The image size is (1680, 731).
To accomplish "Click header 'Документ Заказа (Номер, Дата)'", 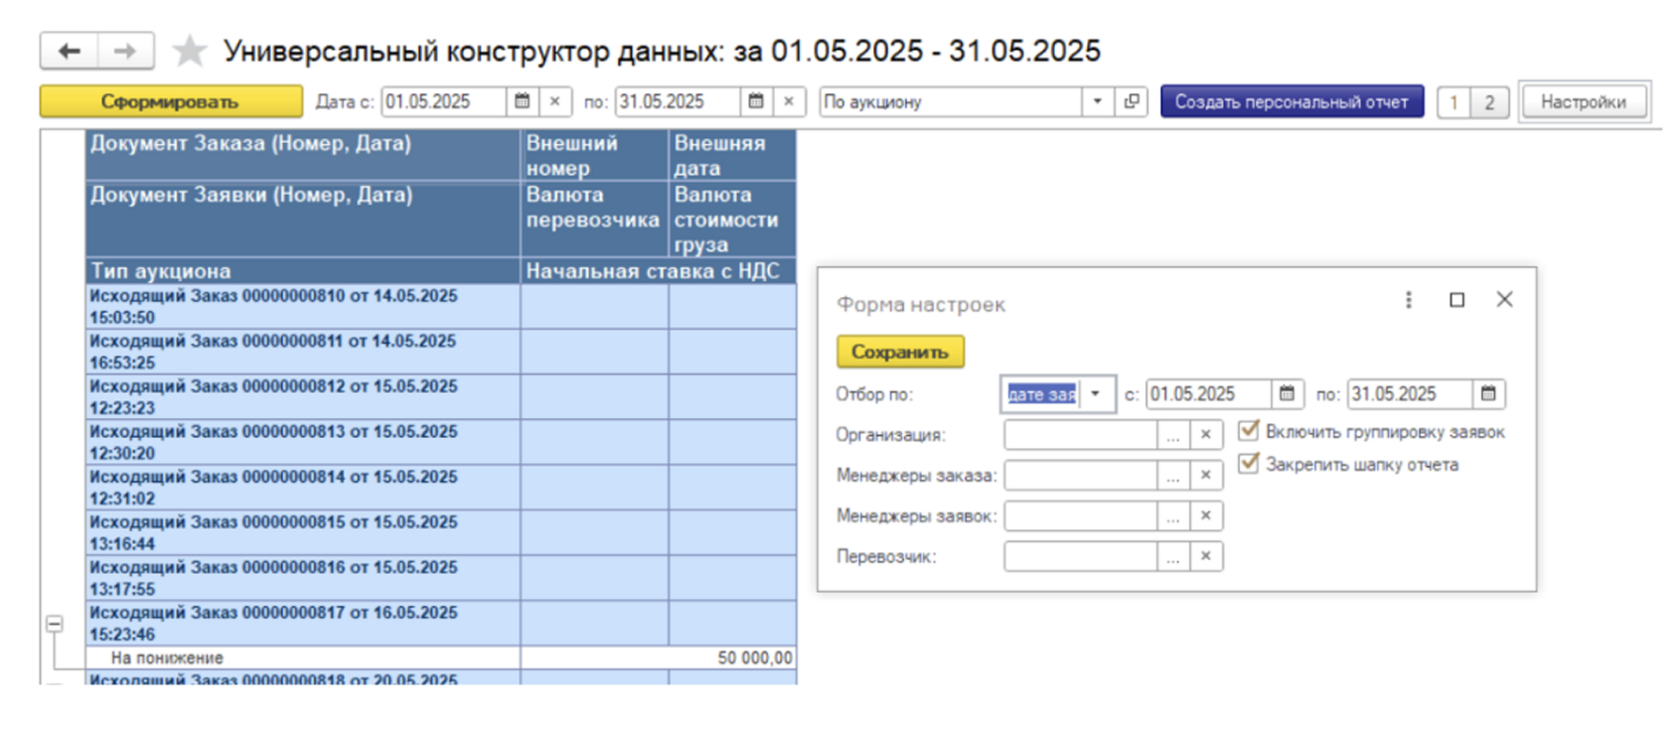I will [x=303, y=155].
